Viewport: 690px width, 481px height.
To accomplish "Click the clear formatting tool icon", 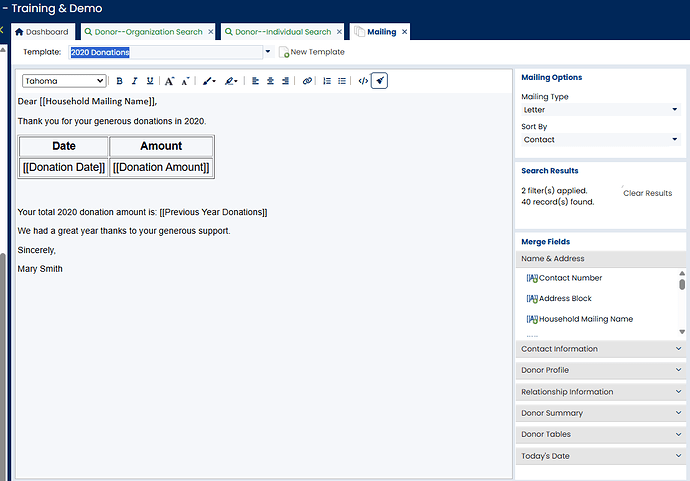I will coord(379,81).
